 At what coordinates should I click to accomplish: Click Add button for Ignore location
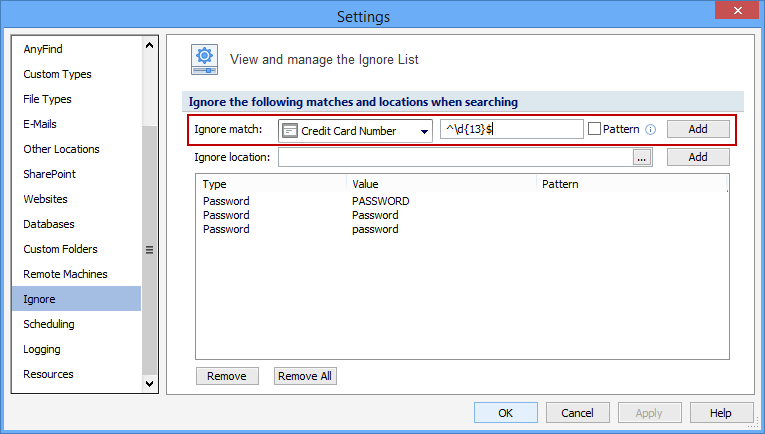[x=698, y=157]
